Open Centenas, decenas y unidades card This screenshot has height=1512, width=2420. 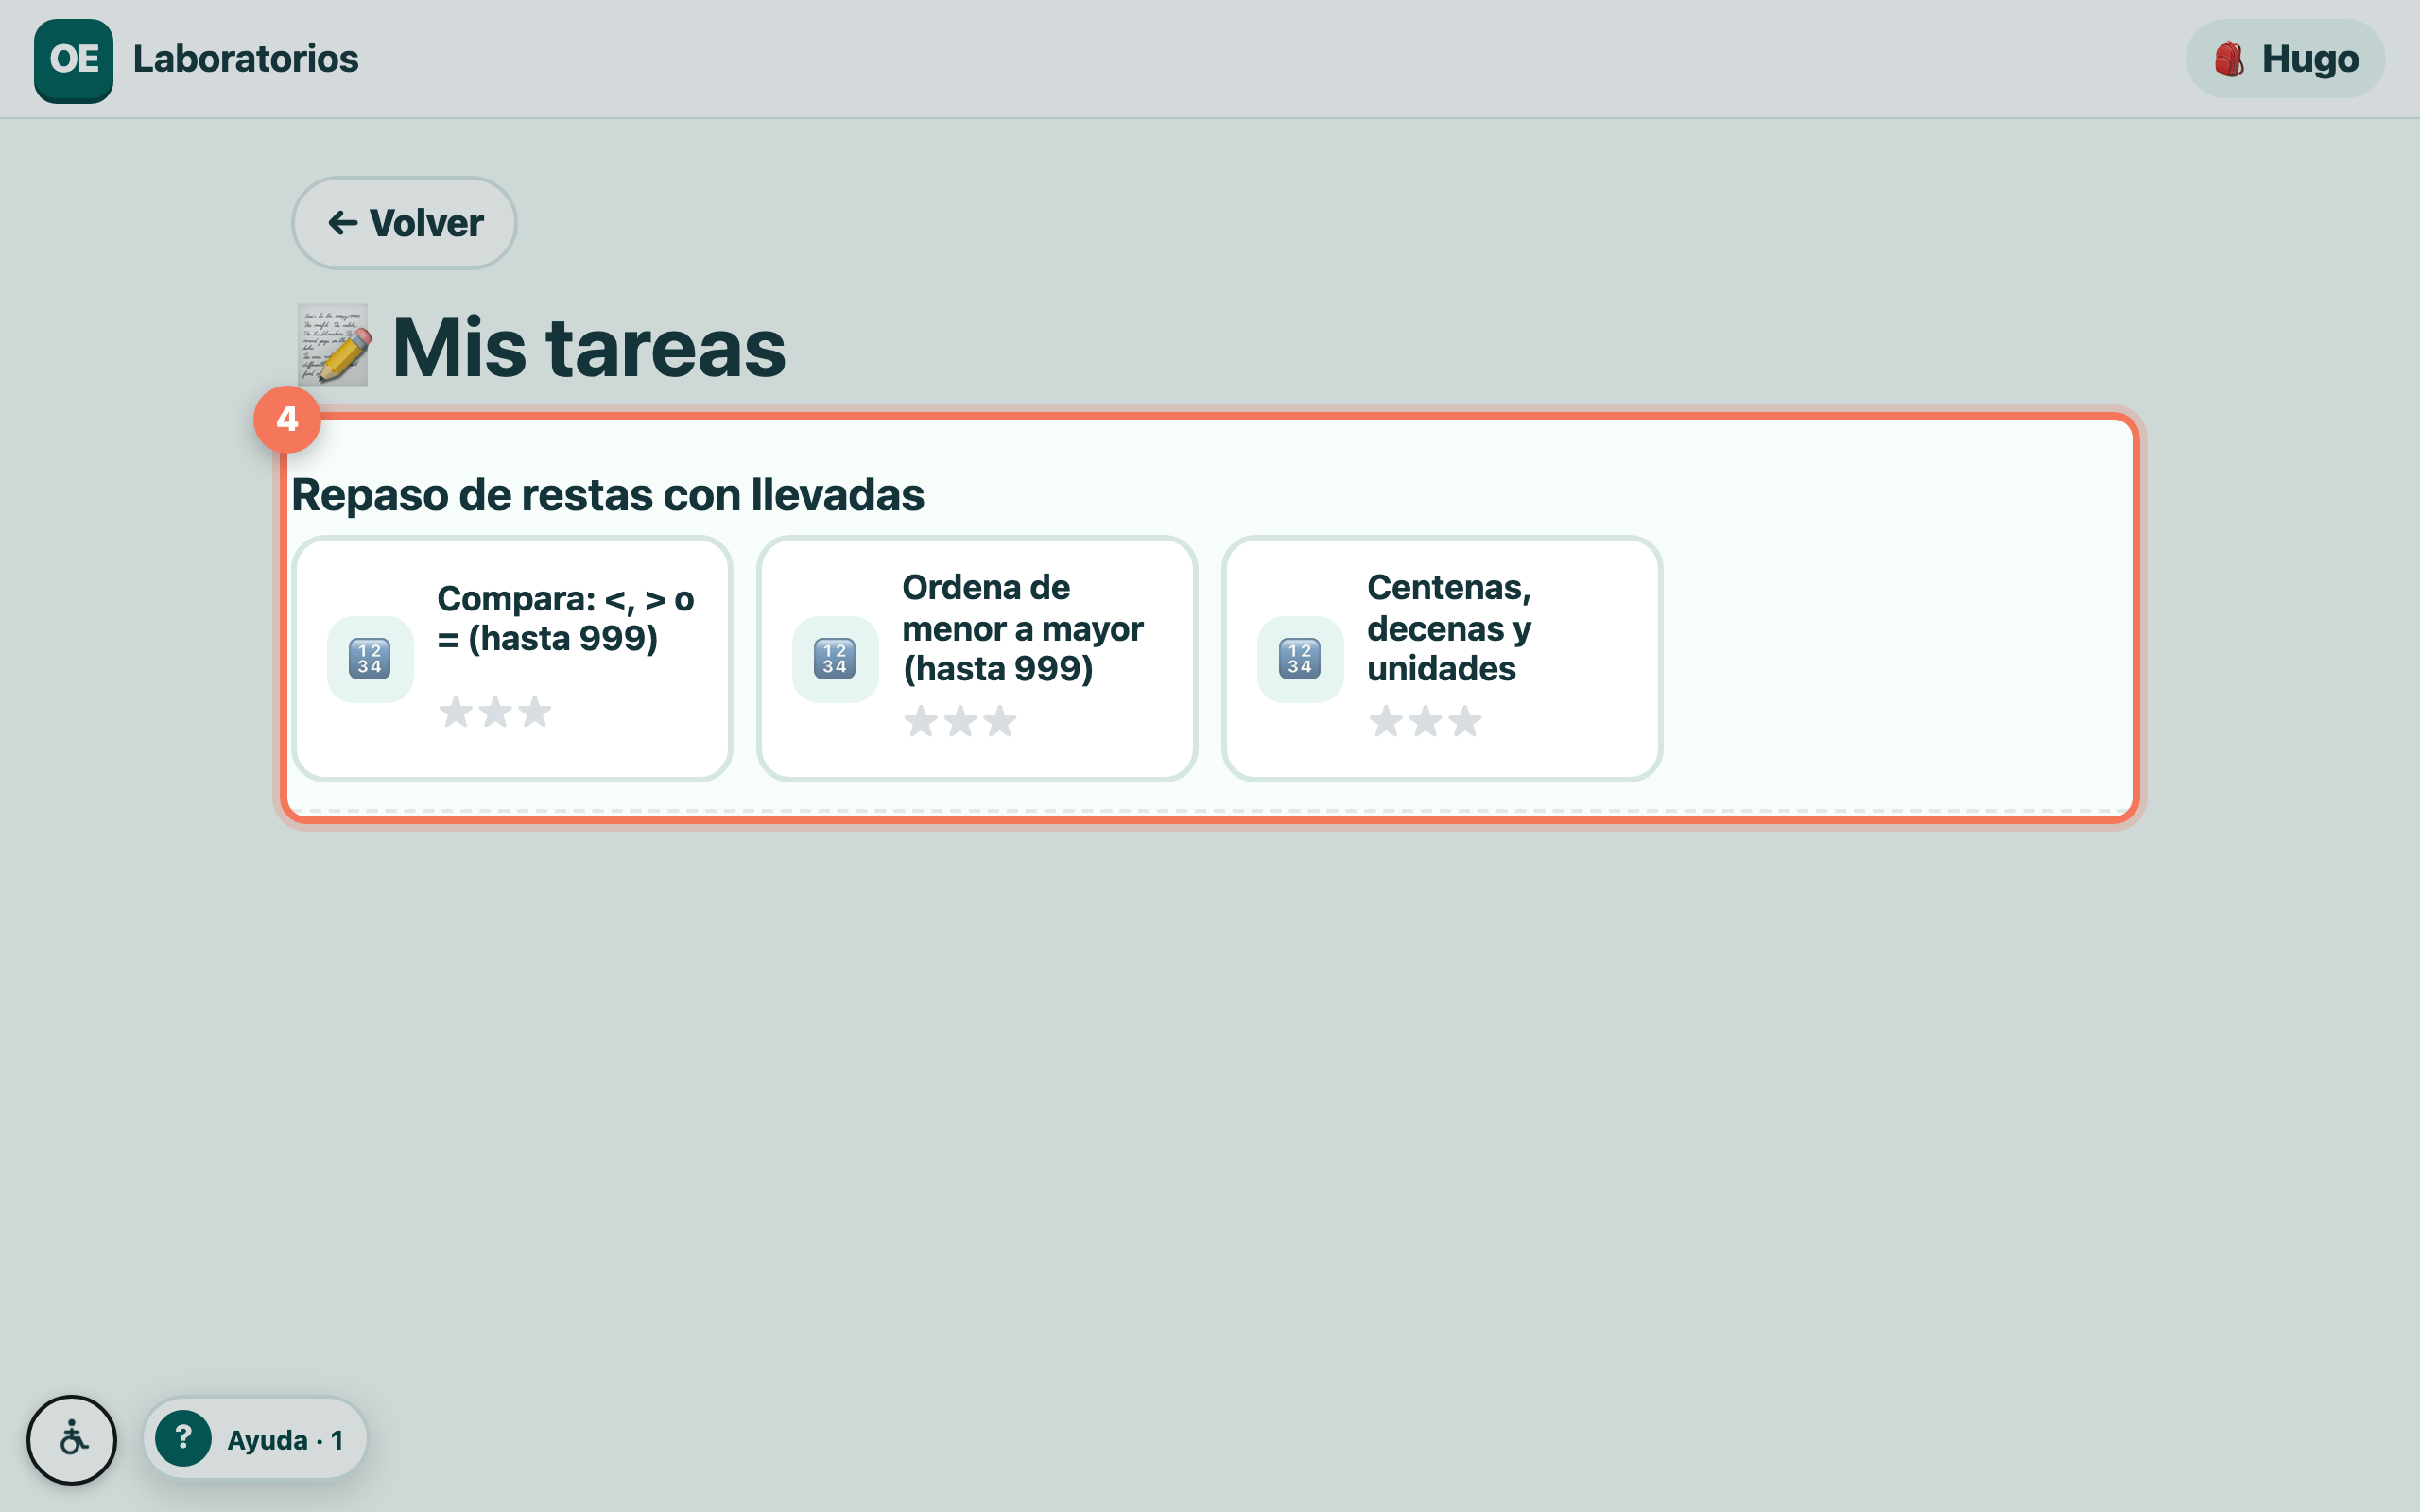(x=1442, y=658)
